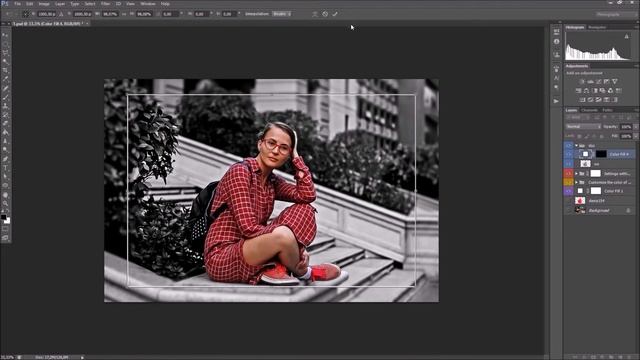640x360 pixels.
Task: Add a Vibrance adjustment
Action: coord(615,82)
